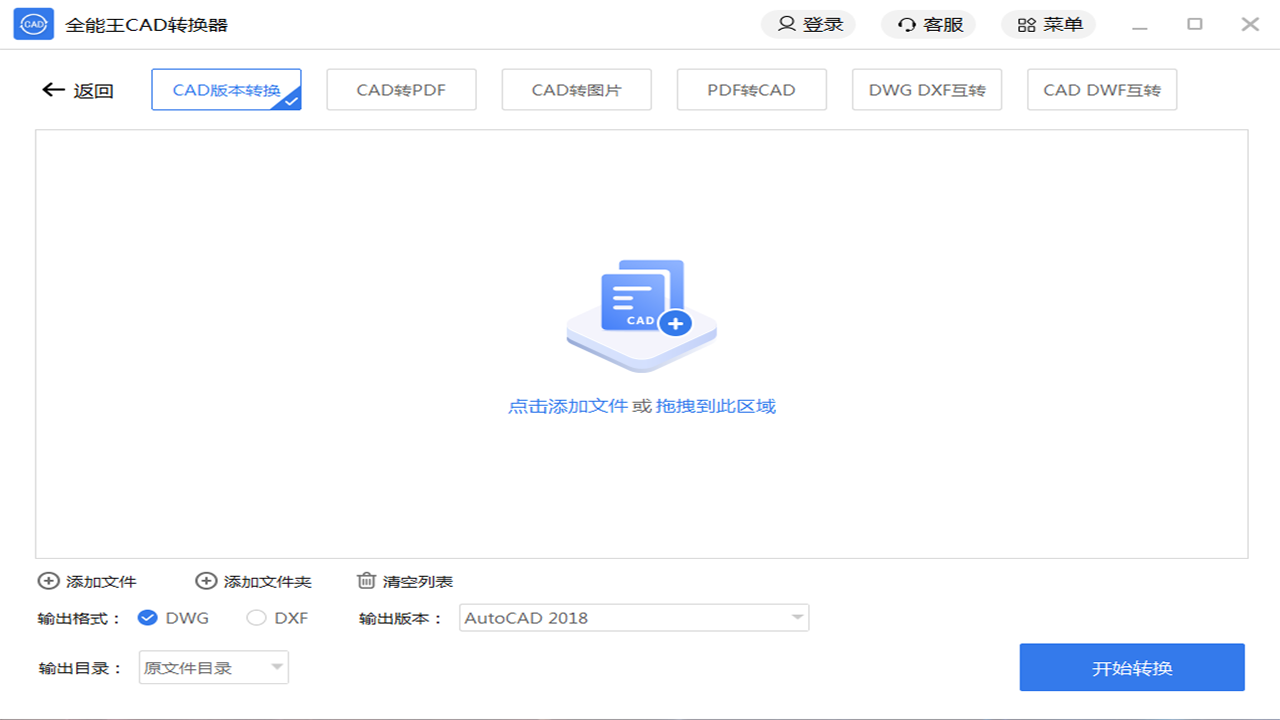Click the back arrow next to 返回

pos(53,89)
